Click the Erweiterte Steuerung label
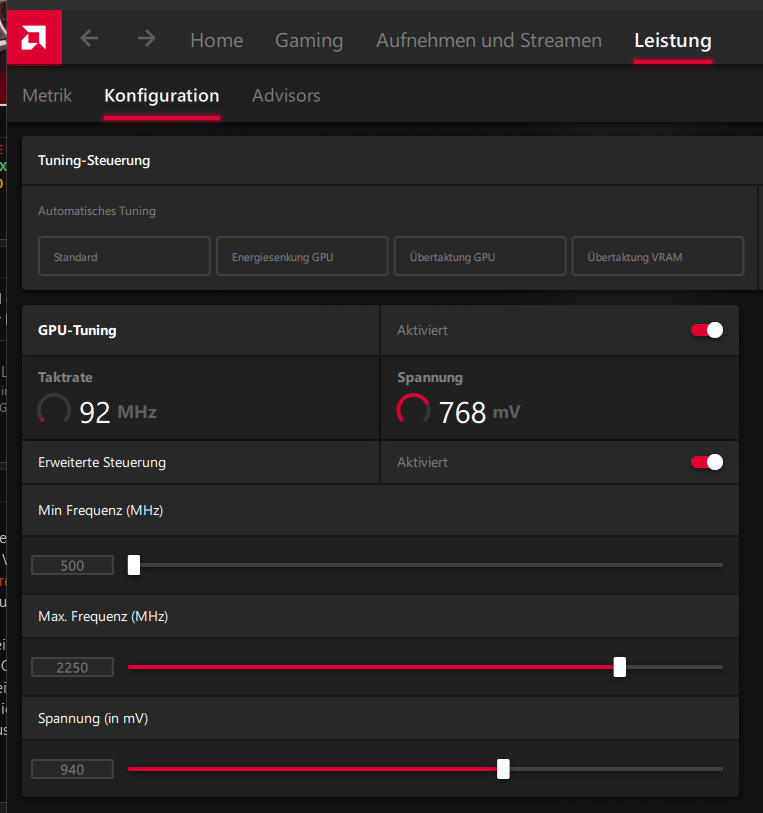This screenshot has height=813, width=763. [x=102, y=462]
